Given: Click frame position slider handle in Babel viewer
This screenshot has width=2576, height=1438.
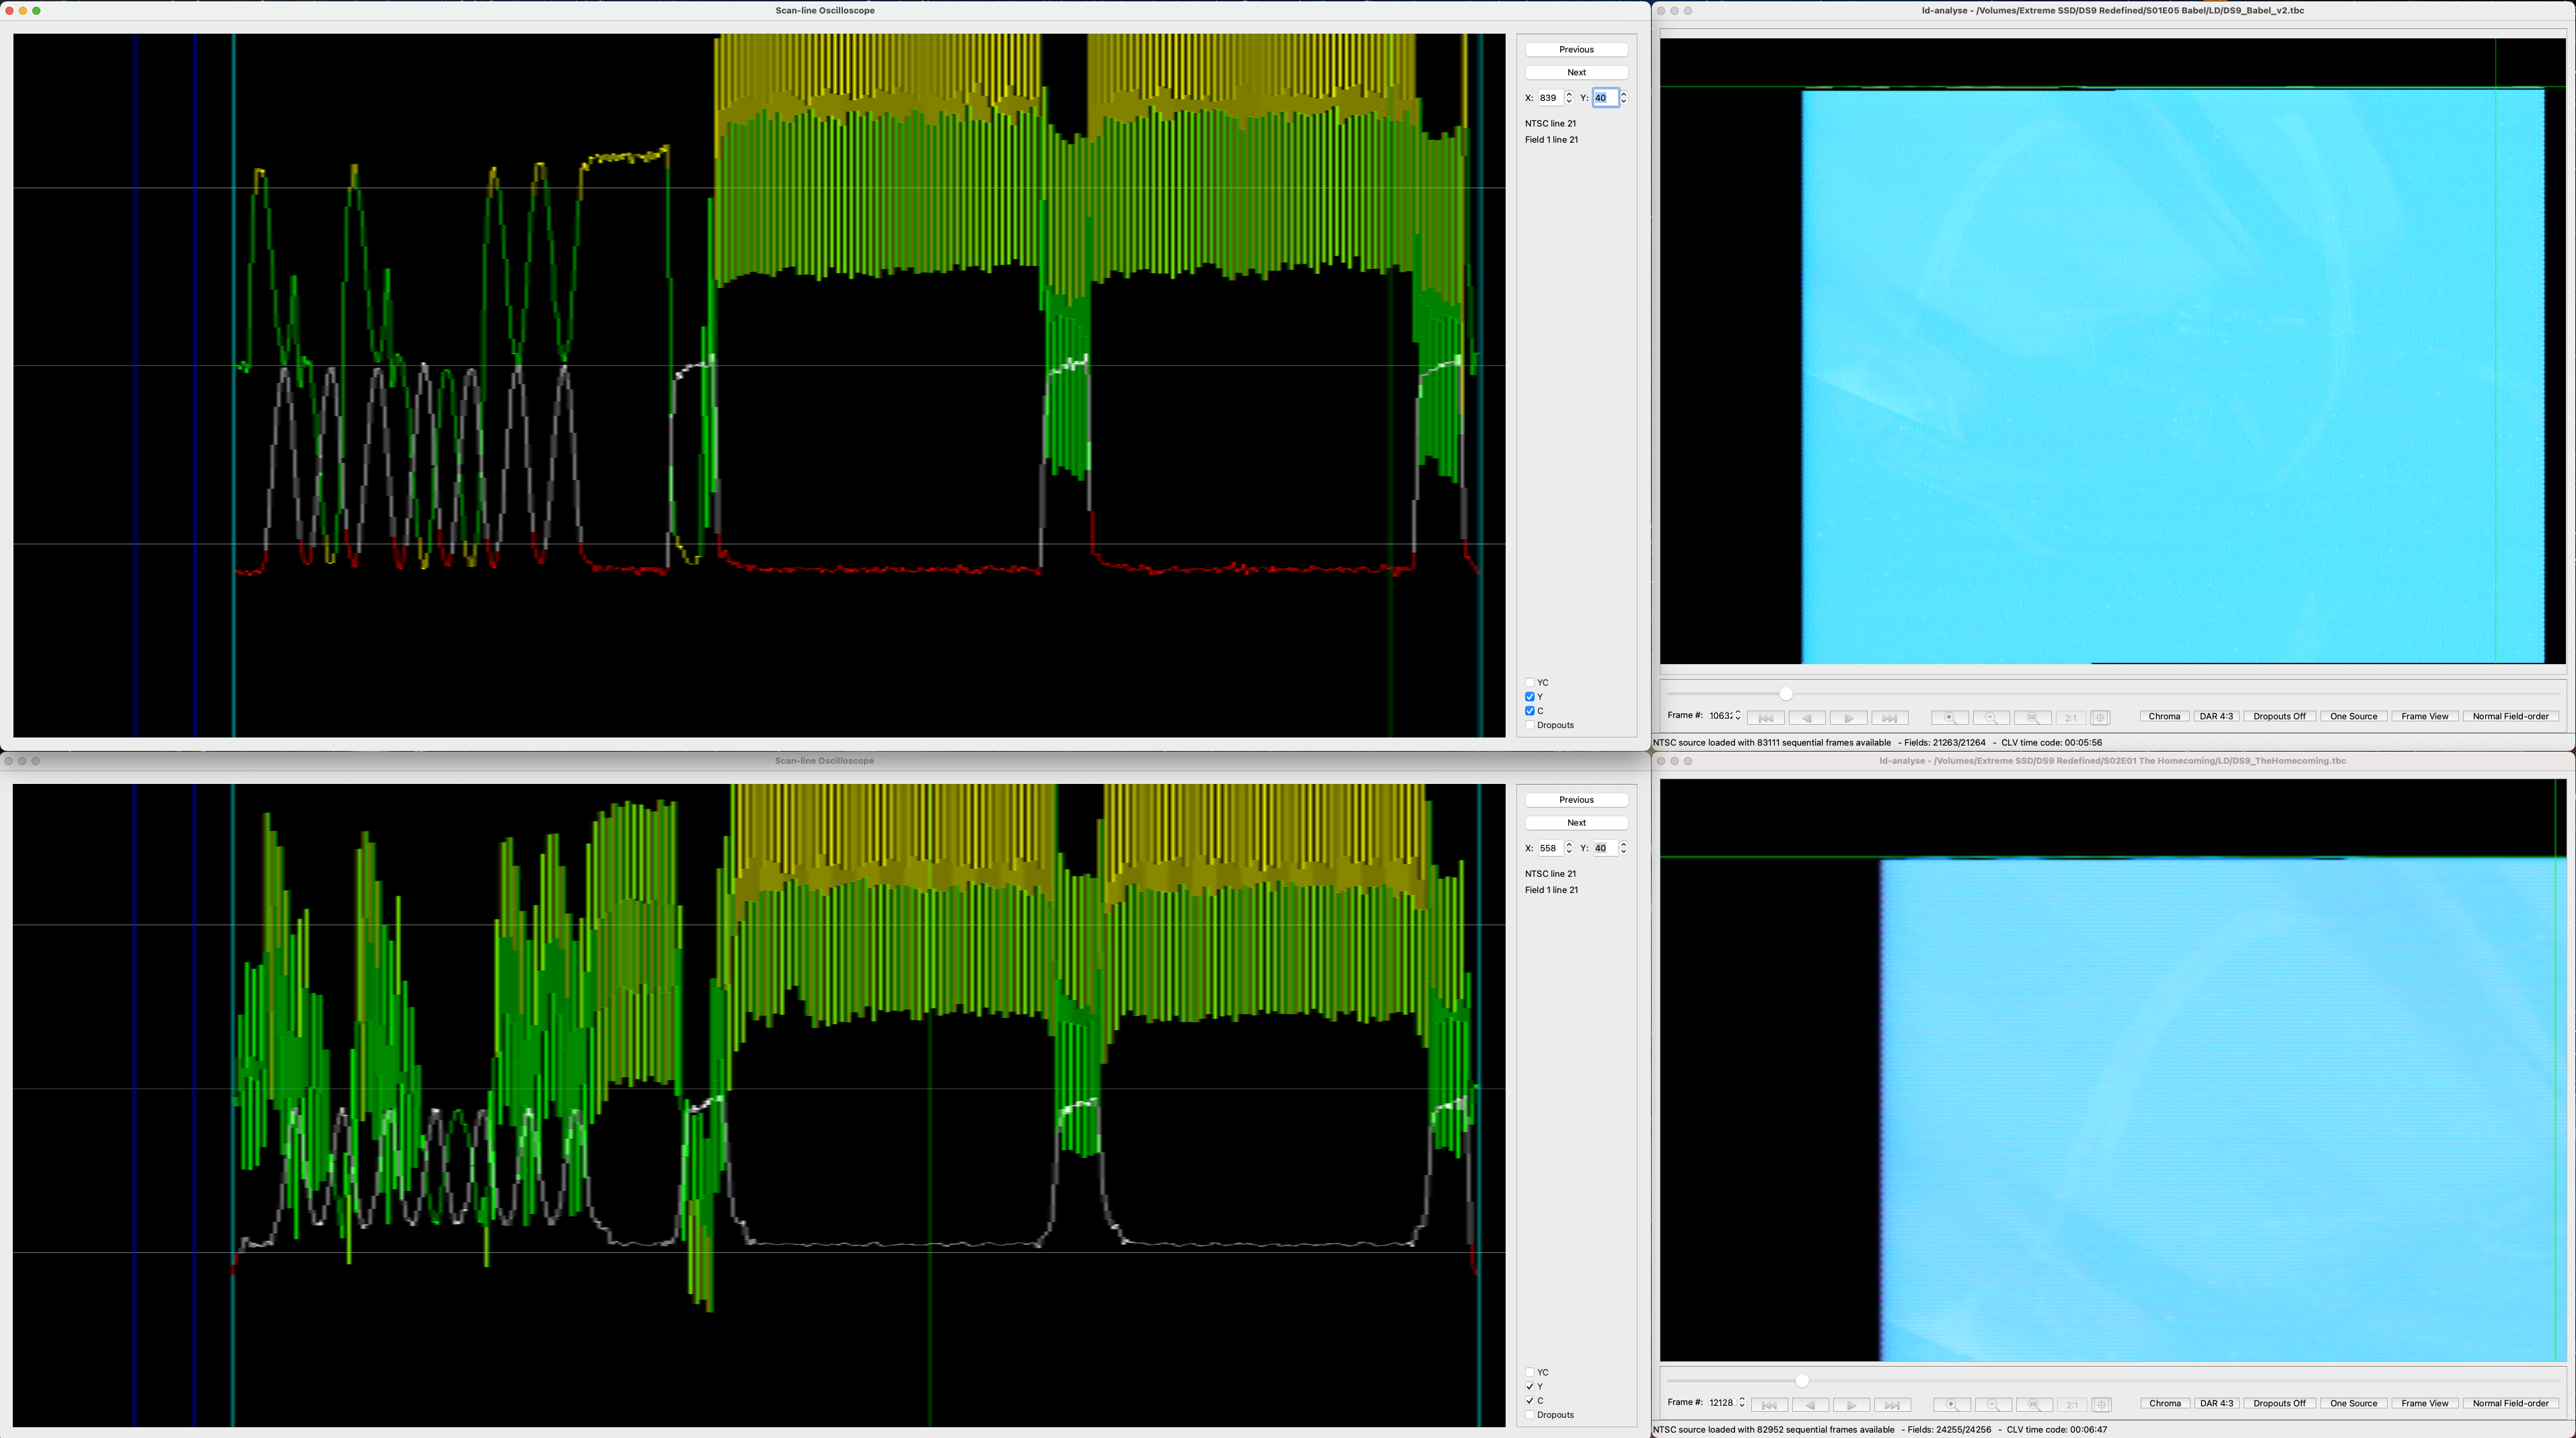Looking at the screenshot, I should [1786, 693].
